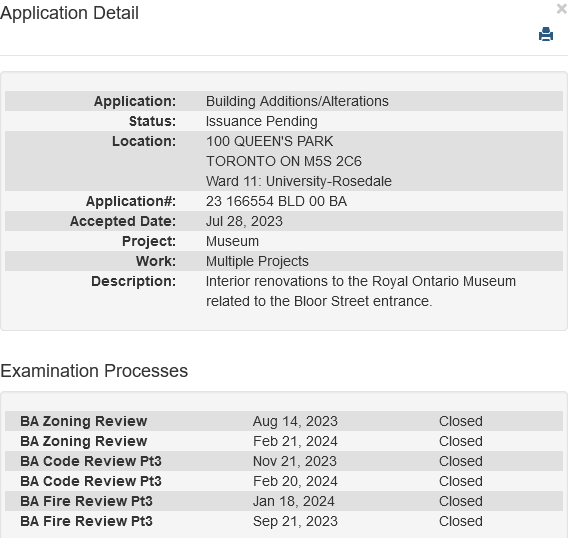Click the 100 QUEEN'S PARK location line
The image size is (568, 538).
pyautogui.click(x=270, y=141)
